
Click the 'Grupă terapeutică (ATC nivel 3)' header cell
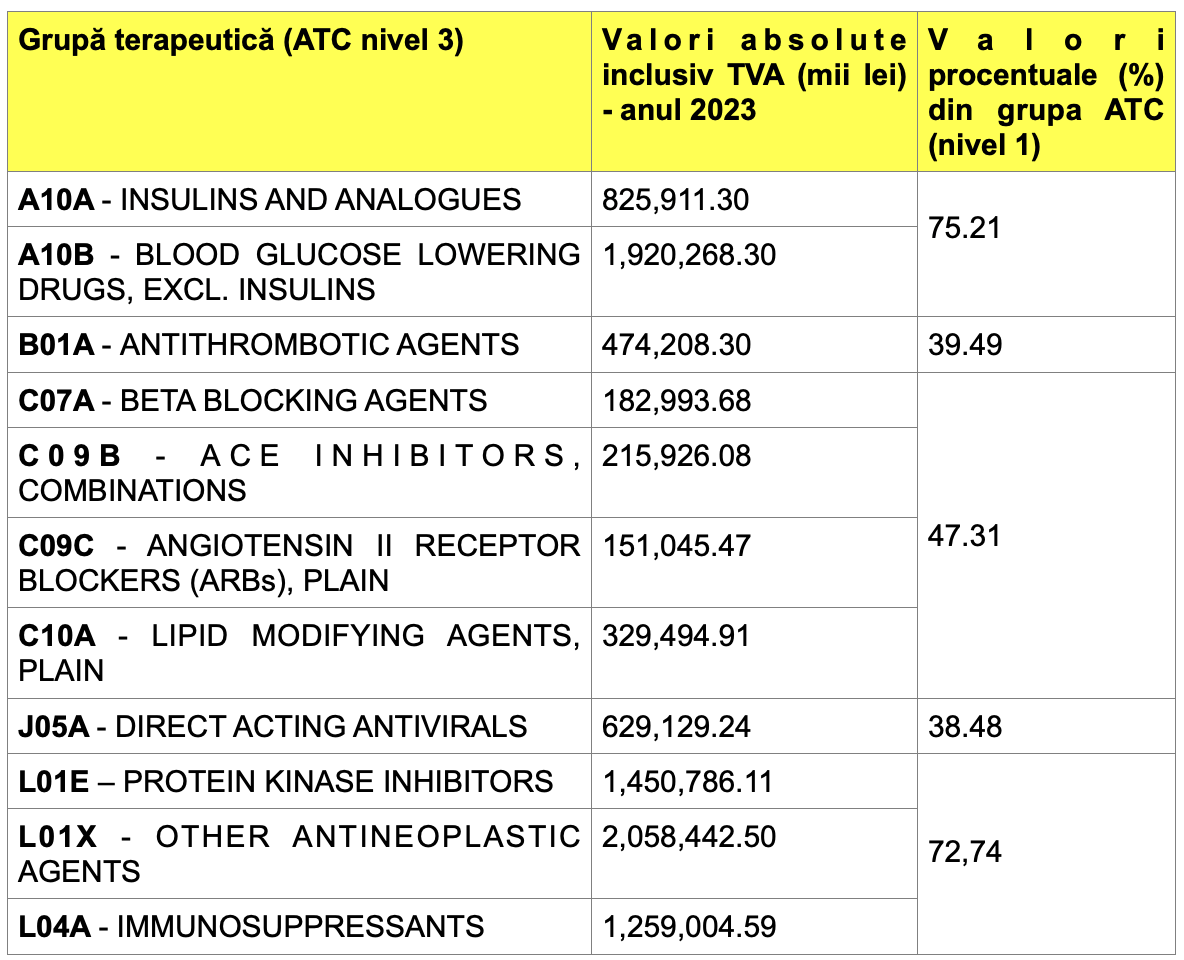point(300,91)
